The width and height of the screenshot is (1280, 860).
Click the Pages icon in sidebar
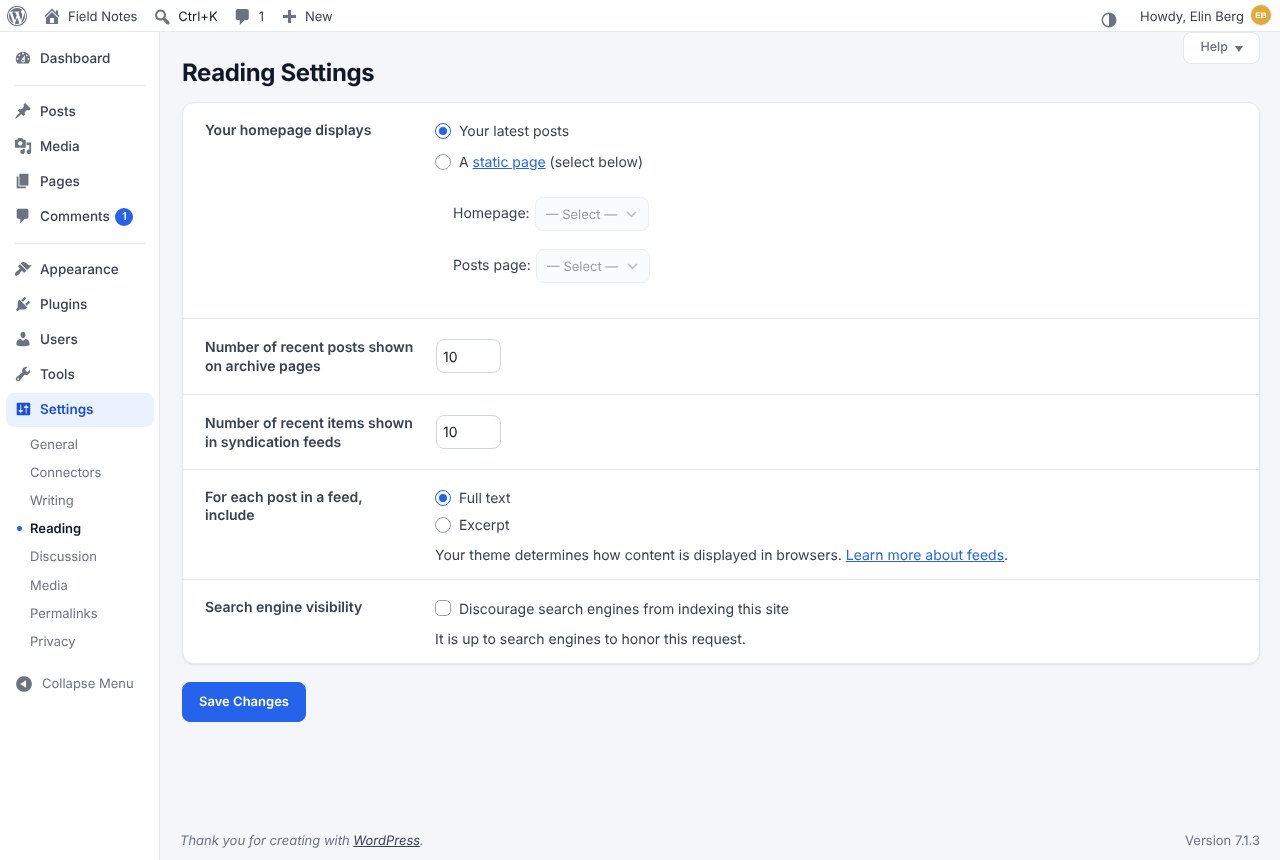pos(23,181)
